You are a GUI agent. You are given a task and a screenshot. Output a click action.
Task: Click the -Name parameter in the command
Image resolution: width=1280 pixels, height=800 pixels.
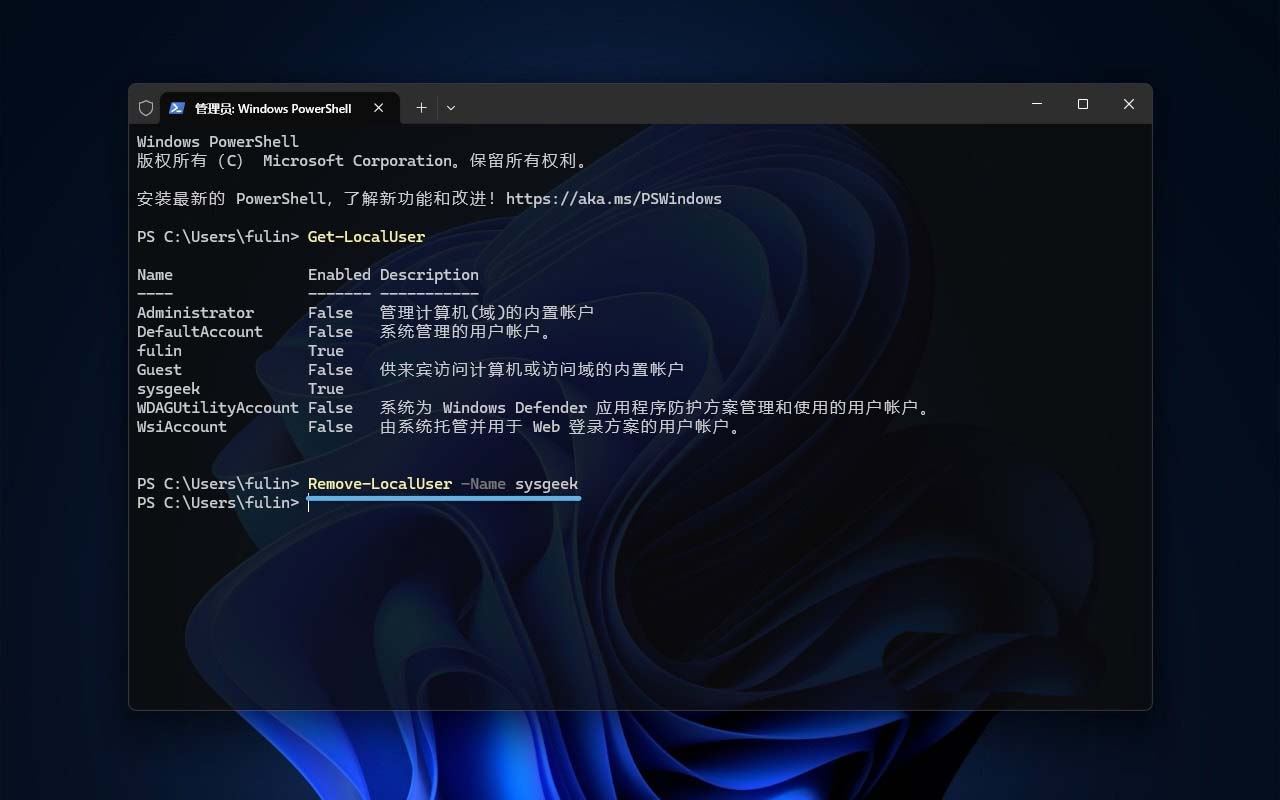point(483,484)
